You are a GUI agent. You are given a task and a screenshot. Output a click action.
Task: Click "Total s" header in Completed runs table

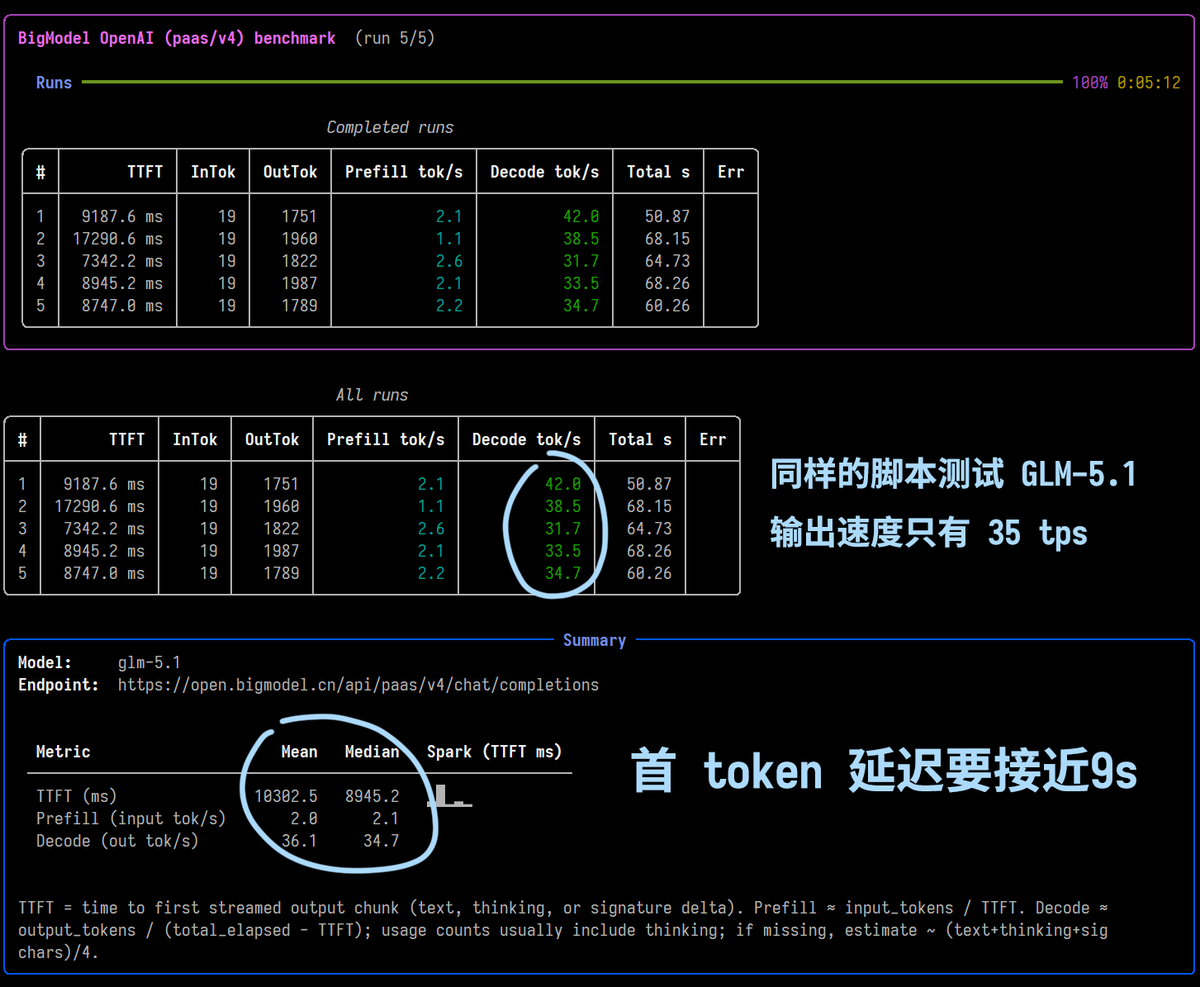coord(658,172)
